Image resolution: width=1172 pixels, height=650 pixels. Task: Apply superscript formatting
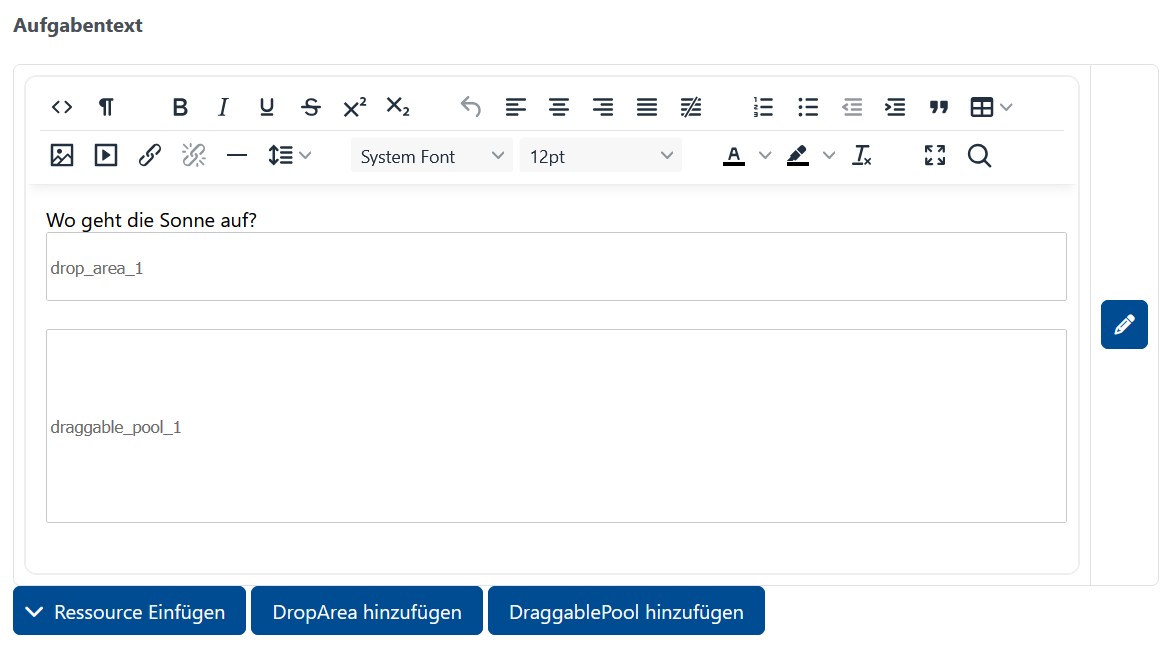pos(355,107)
